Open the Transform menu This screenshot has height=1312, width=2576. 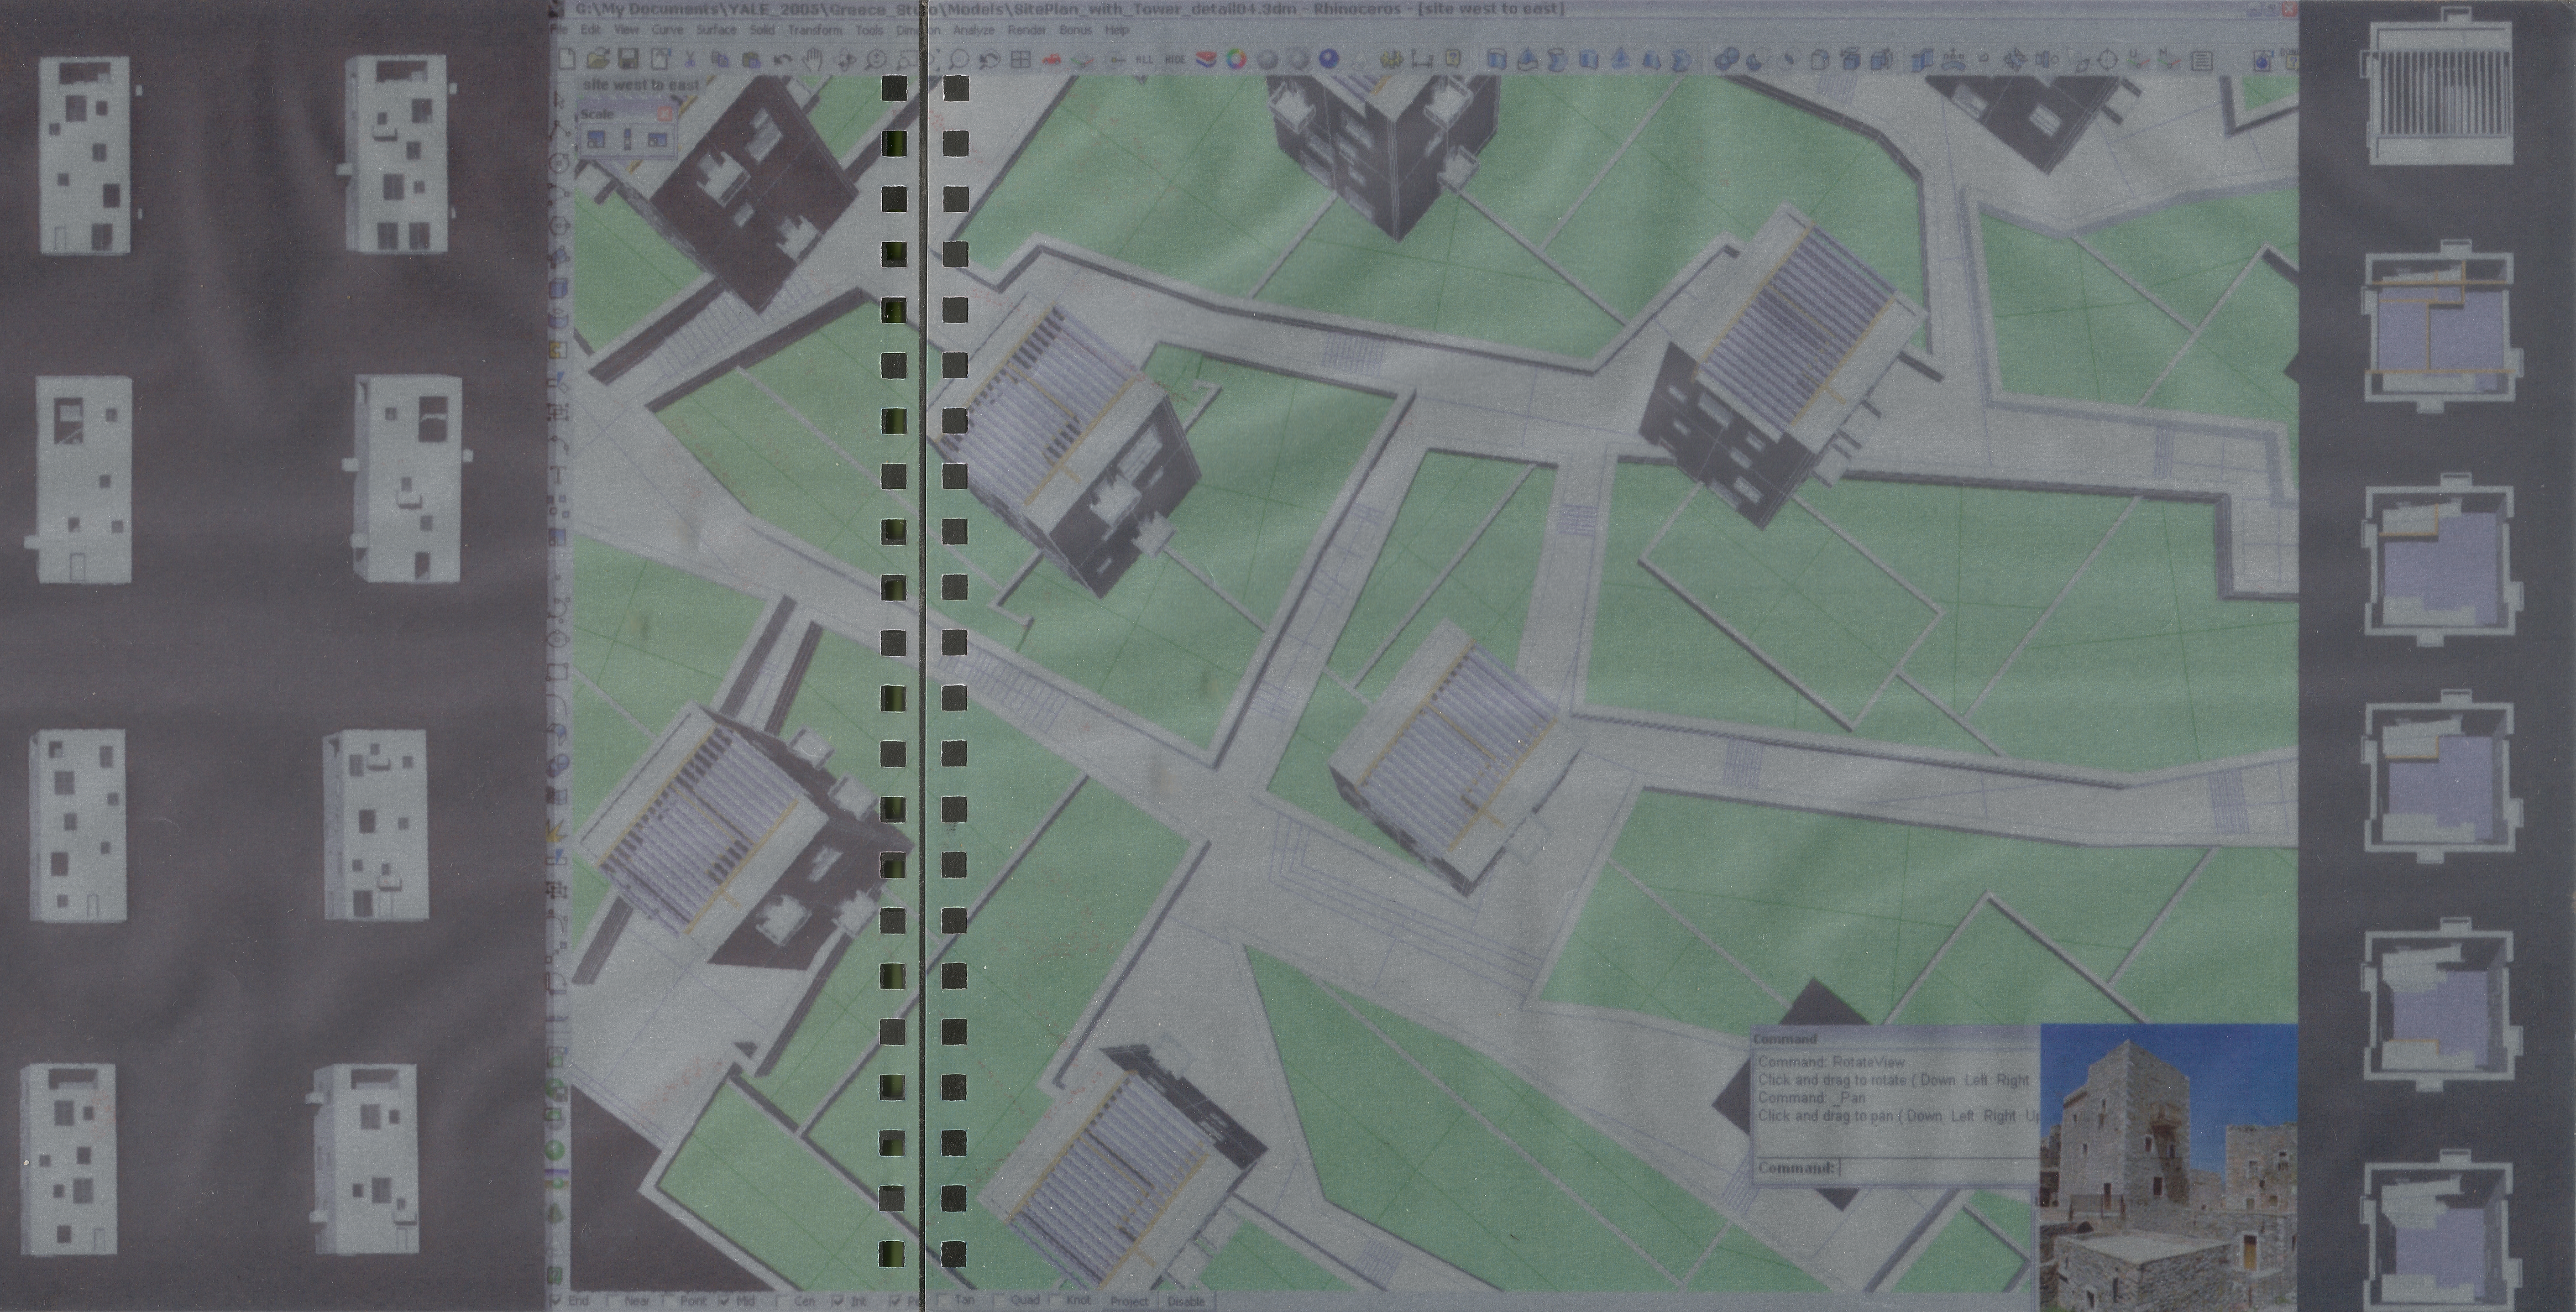[x=814, y=30]
